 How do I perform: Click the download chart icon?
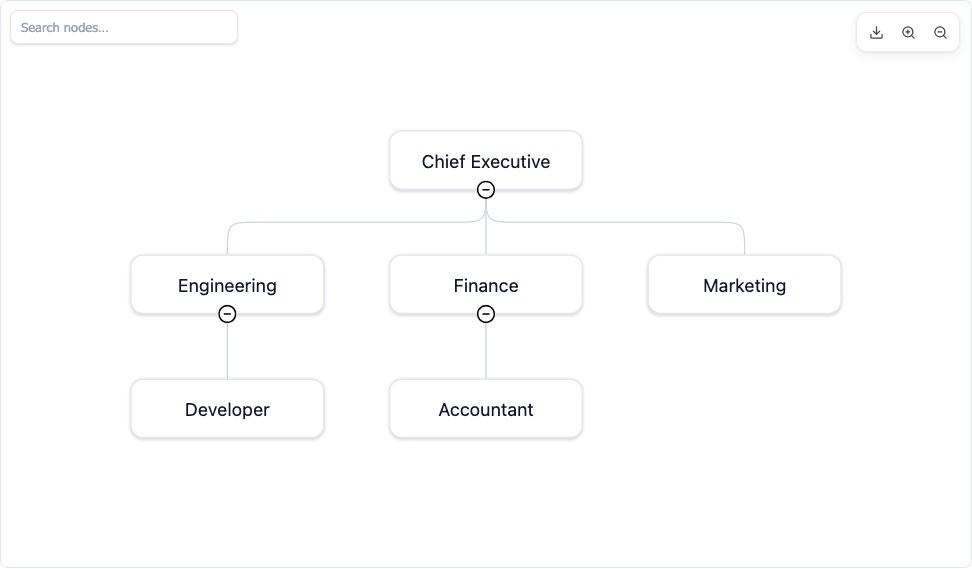[x=876, y=33]
